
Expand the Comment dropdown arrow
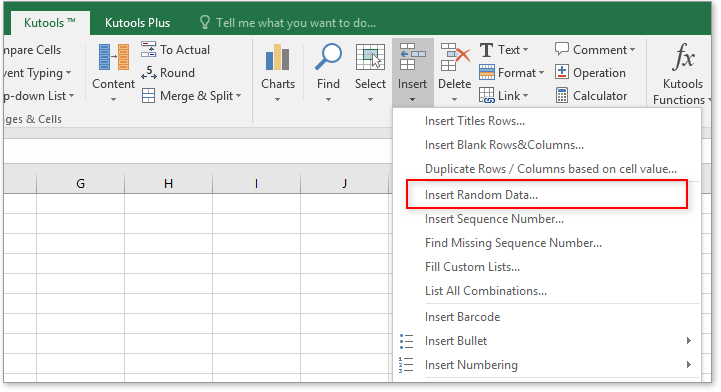(633, 50)
